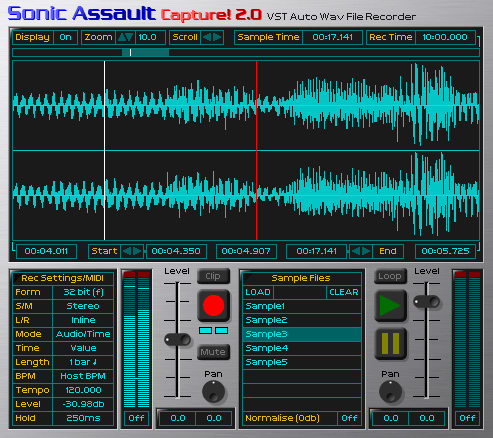This screenshot has width=493, height=438.
Task: Change the L/R value Inline
Action: [83, 320]
